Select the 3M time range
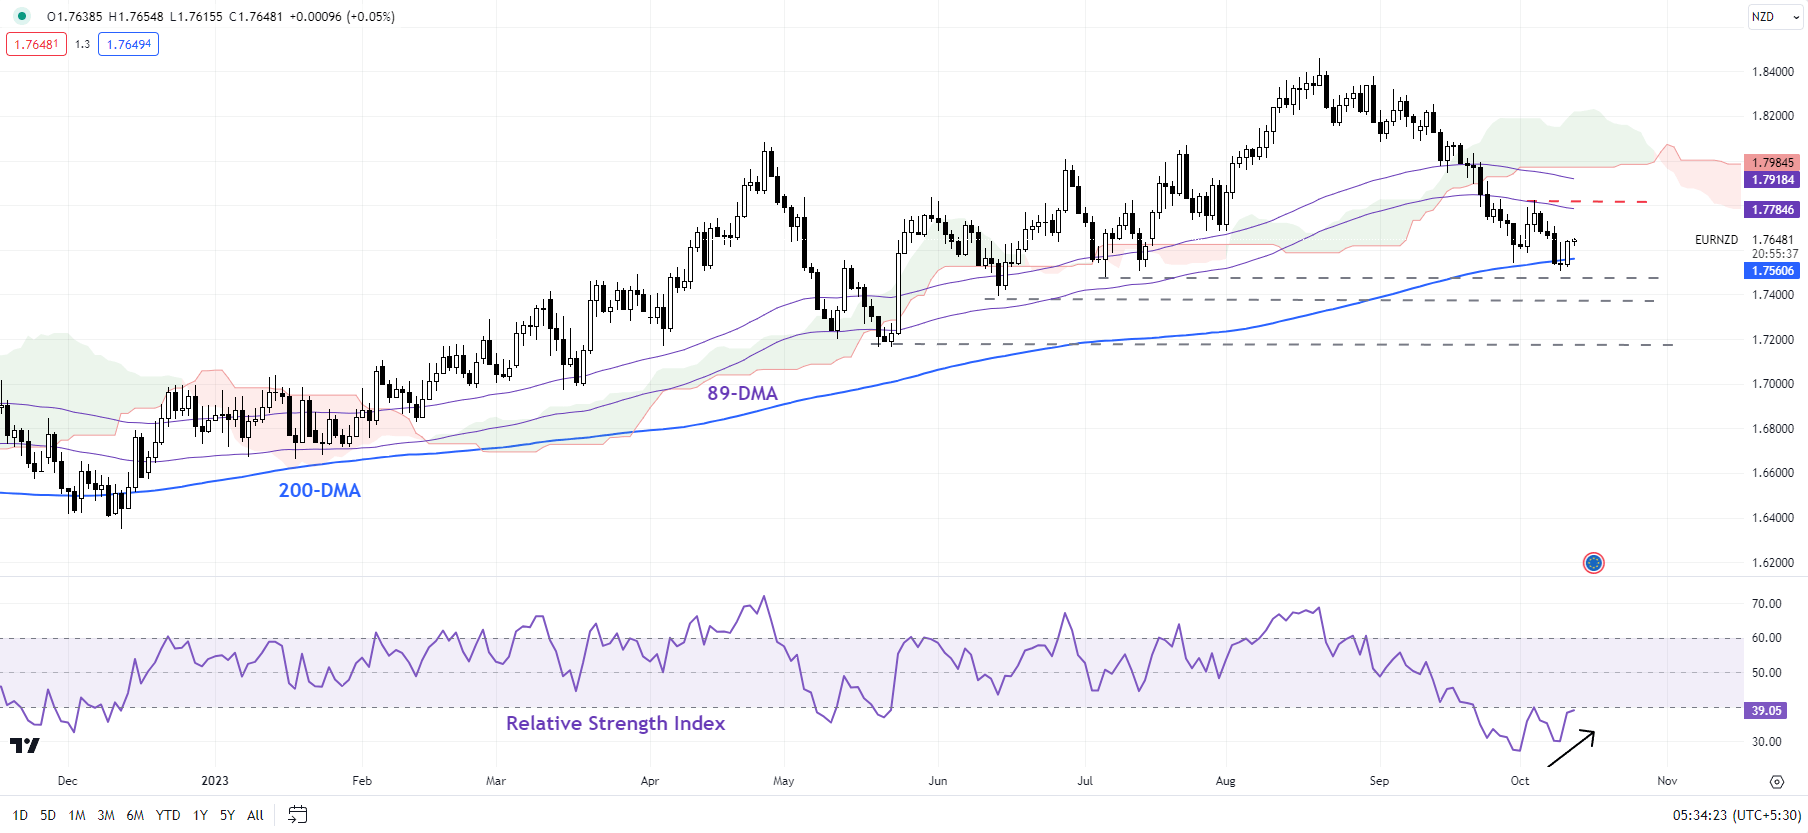The height and width of the screenshot is (833, 1808). (106, 815)
